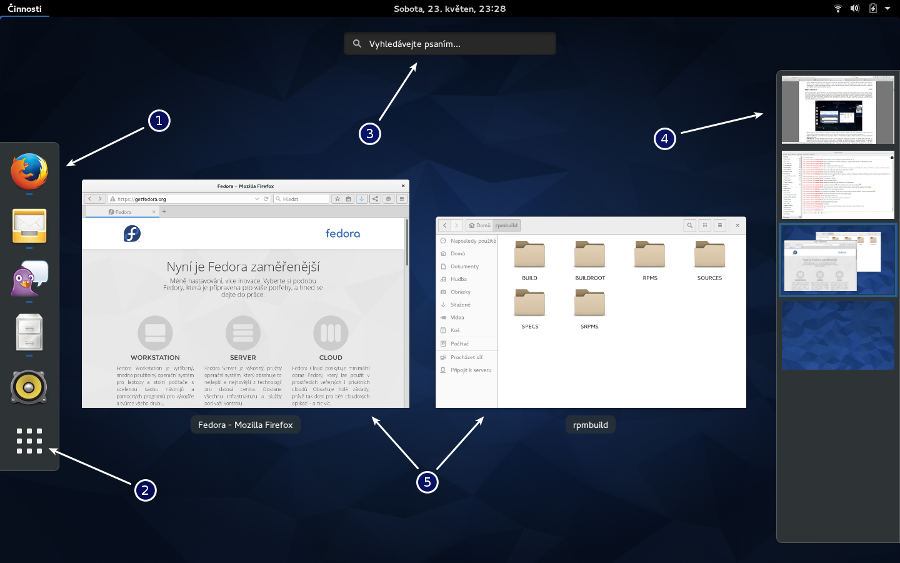Click the Wi-Fi network status icon

coord(837,8)
